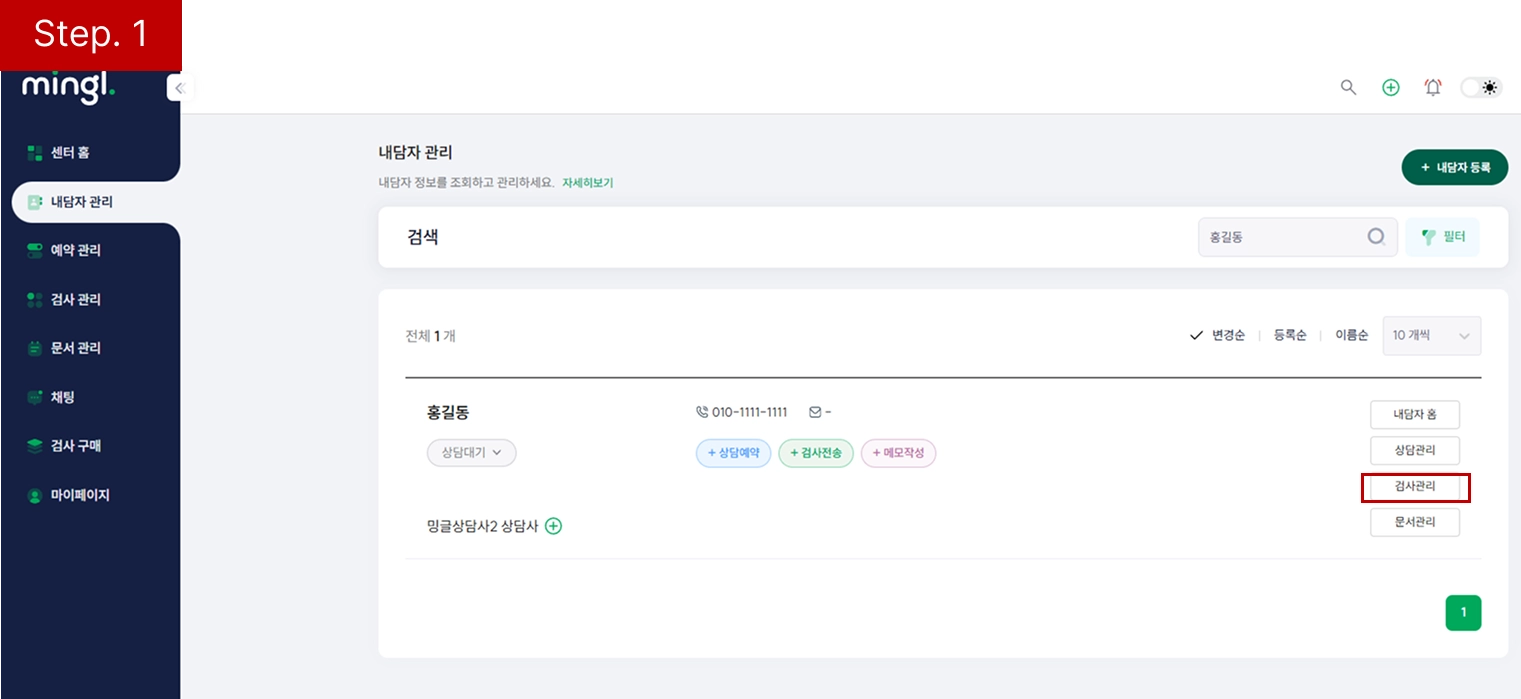Click the 검사전송 green tag button

815,453
